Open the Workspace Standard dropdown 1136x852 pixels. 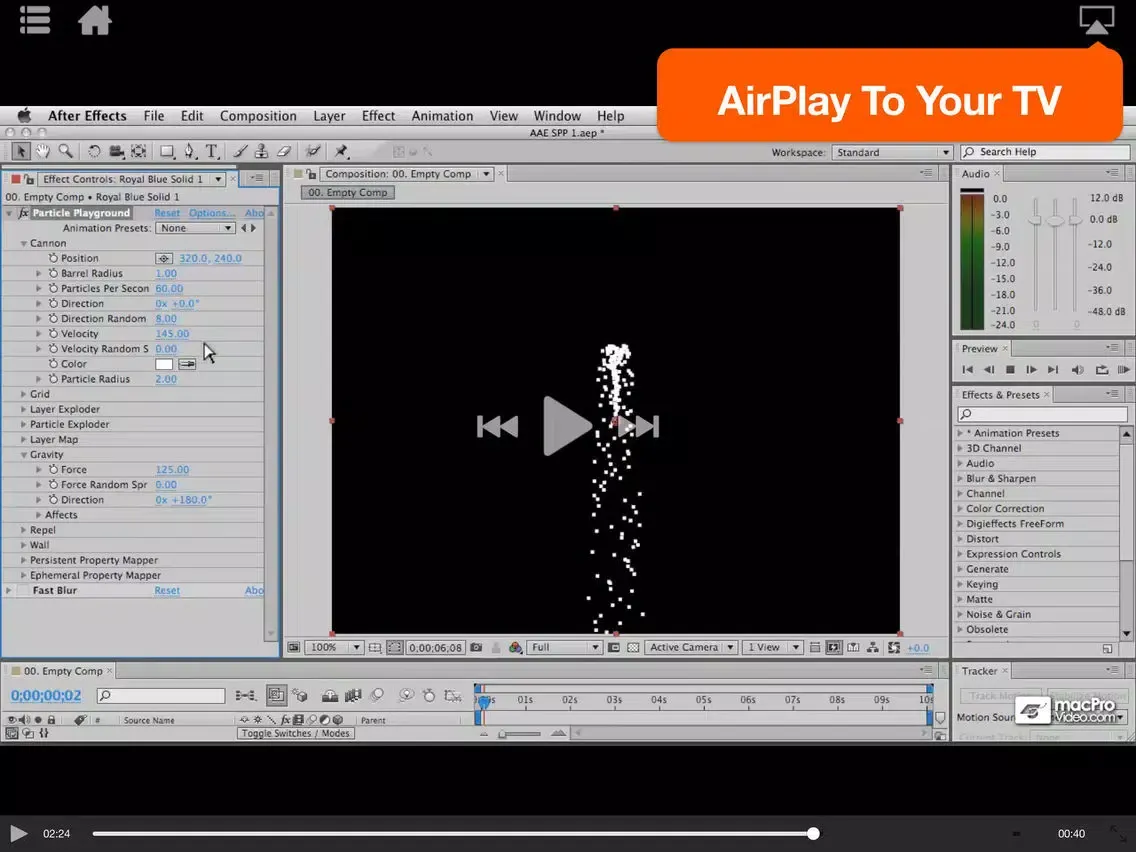pos(892,152)
